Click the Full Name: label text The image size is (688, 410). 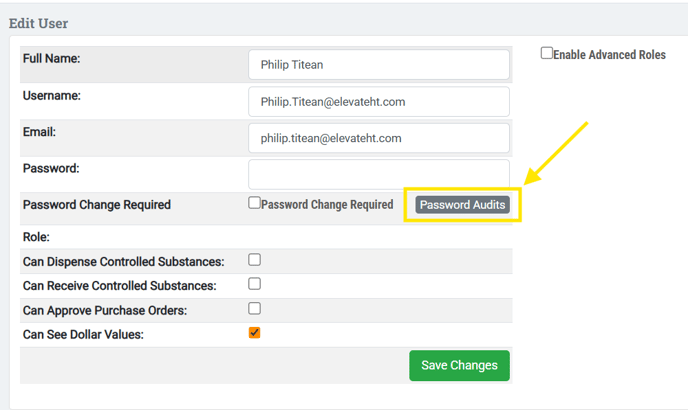51,59
